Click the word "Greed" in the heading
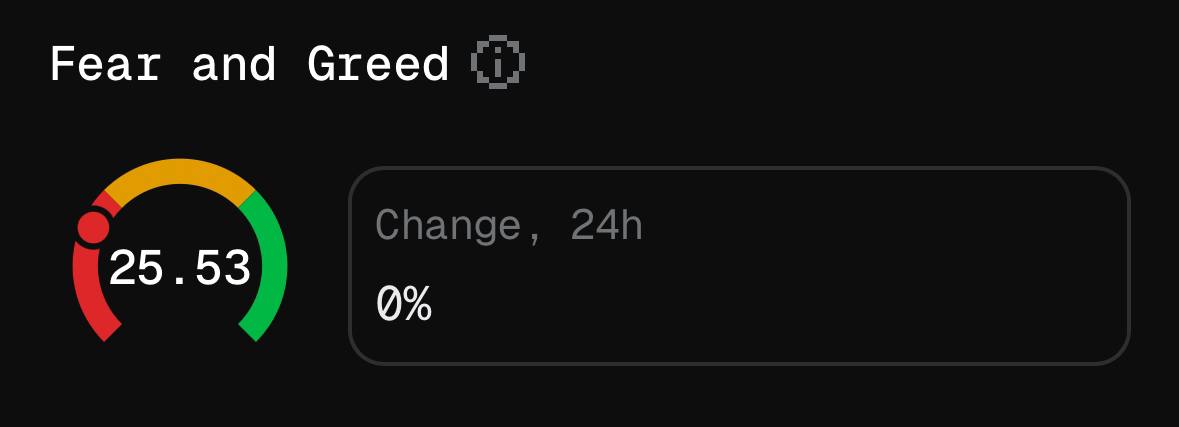The width and height of the screenshot is (1179, 427). (378, 65)
